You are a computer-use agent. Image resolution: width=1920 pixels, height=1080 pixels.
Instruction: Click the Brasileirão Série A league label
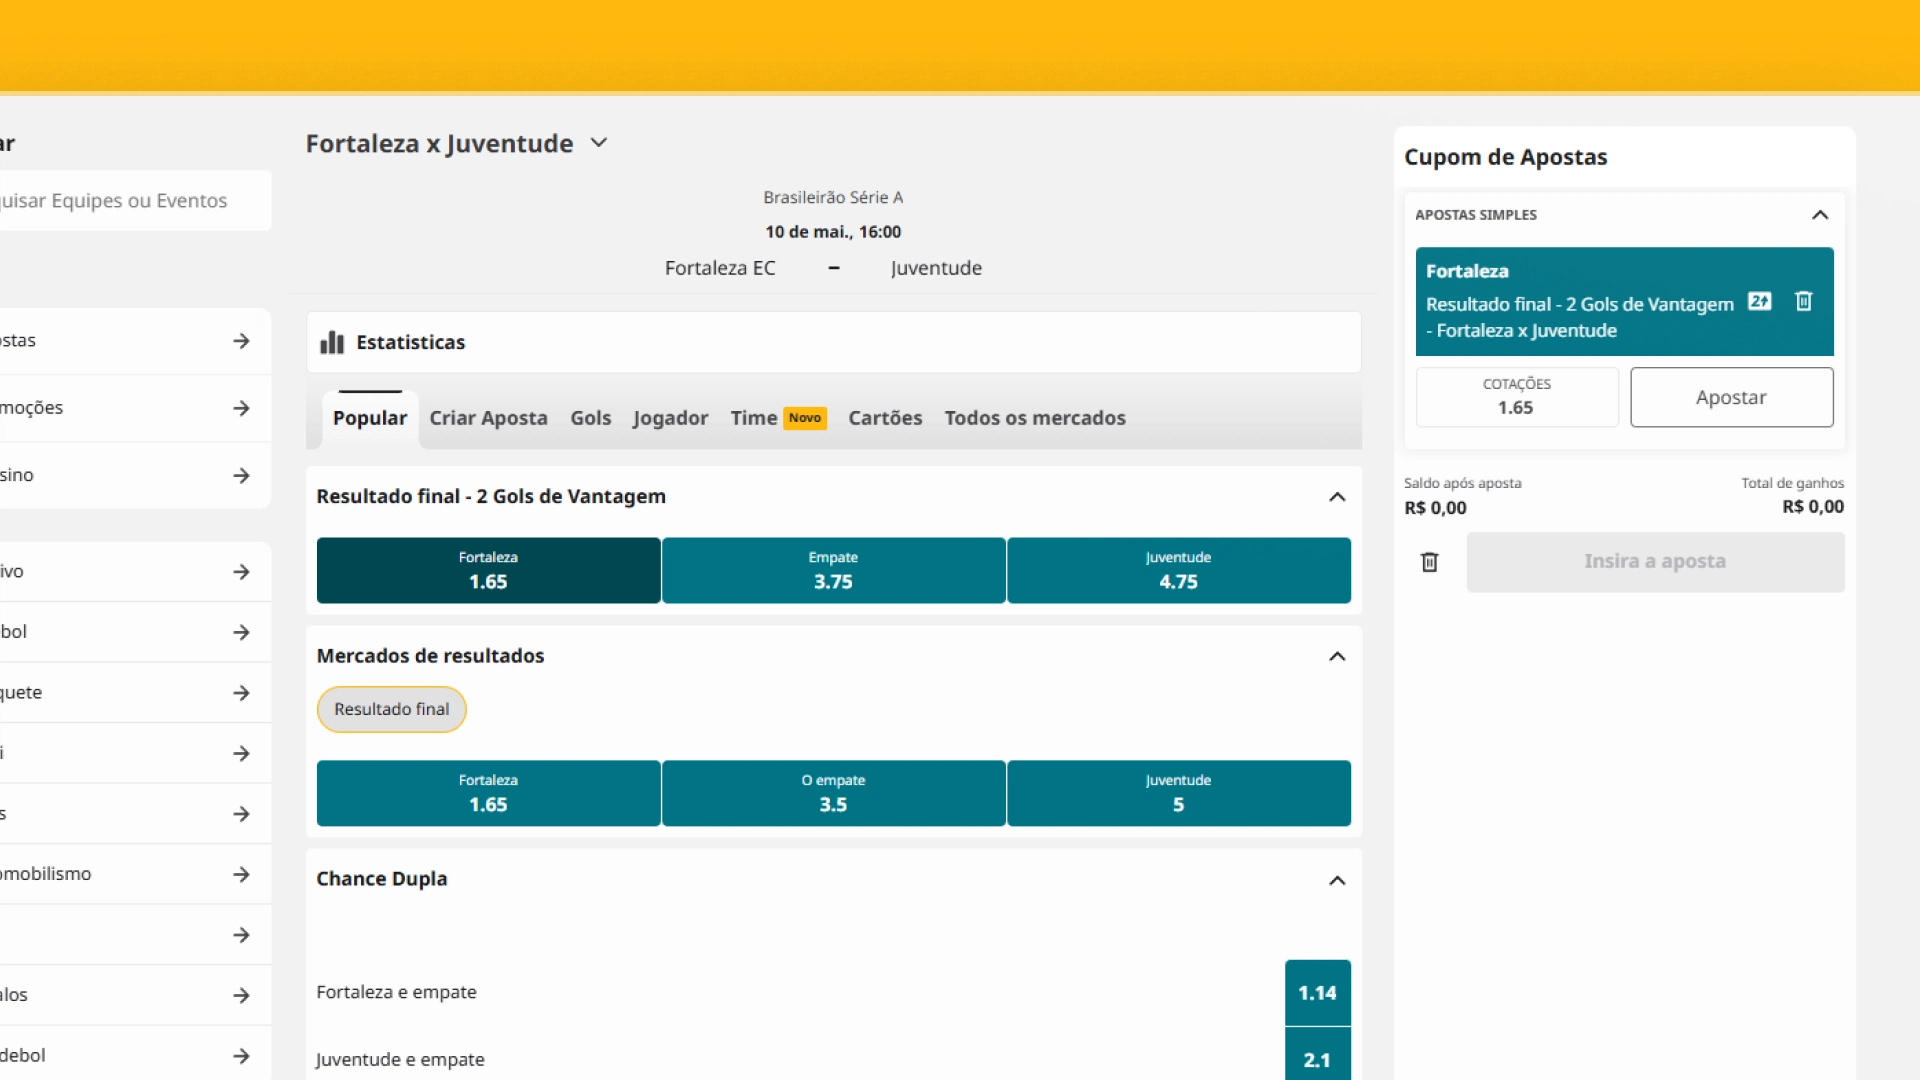833,198
